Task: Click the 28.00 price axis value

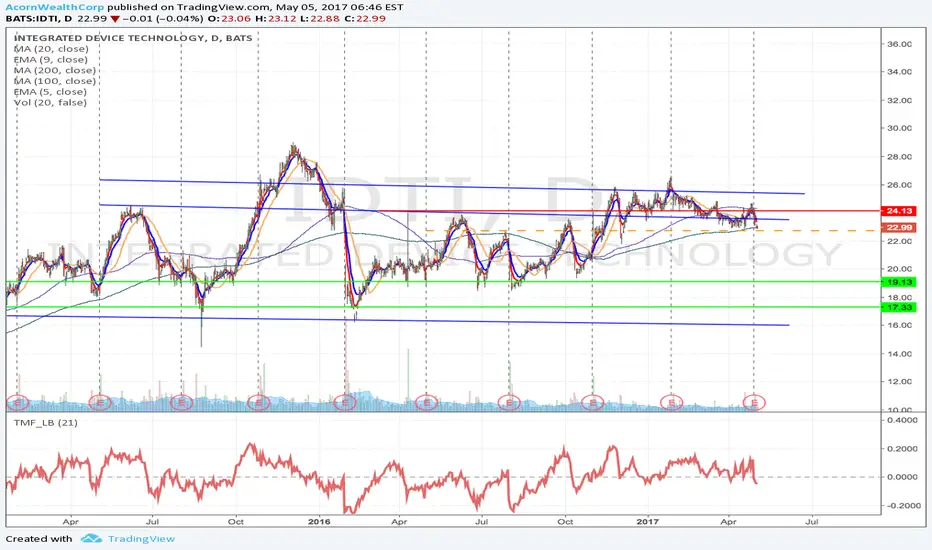Action: pyautogui.click(x=899, y=157)
